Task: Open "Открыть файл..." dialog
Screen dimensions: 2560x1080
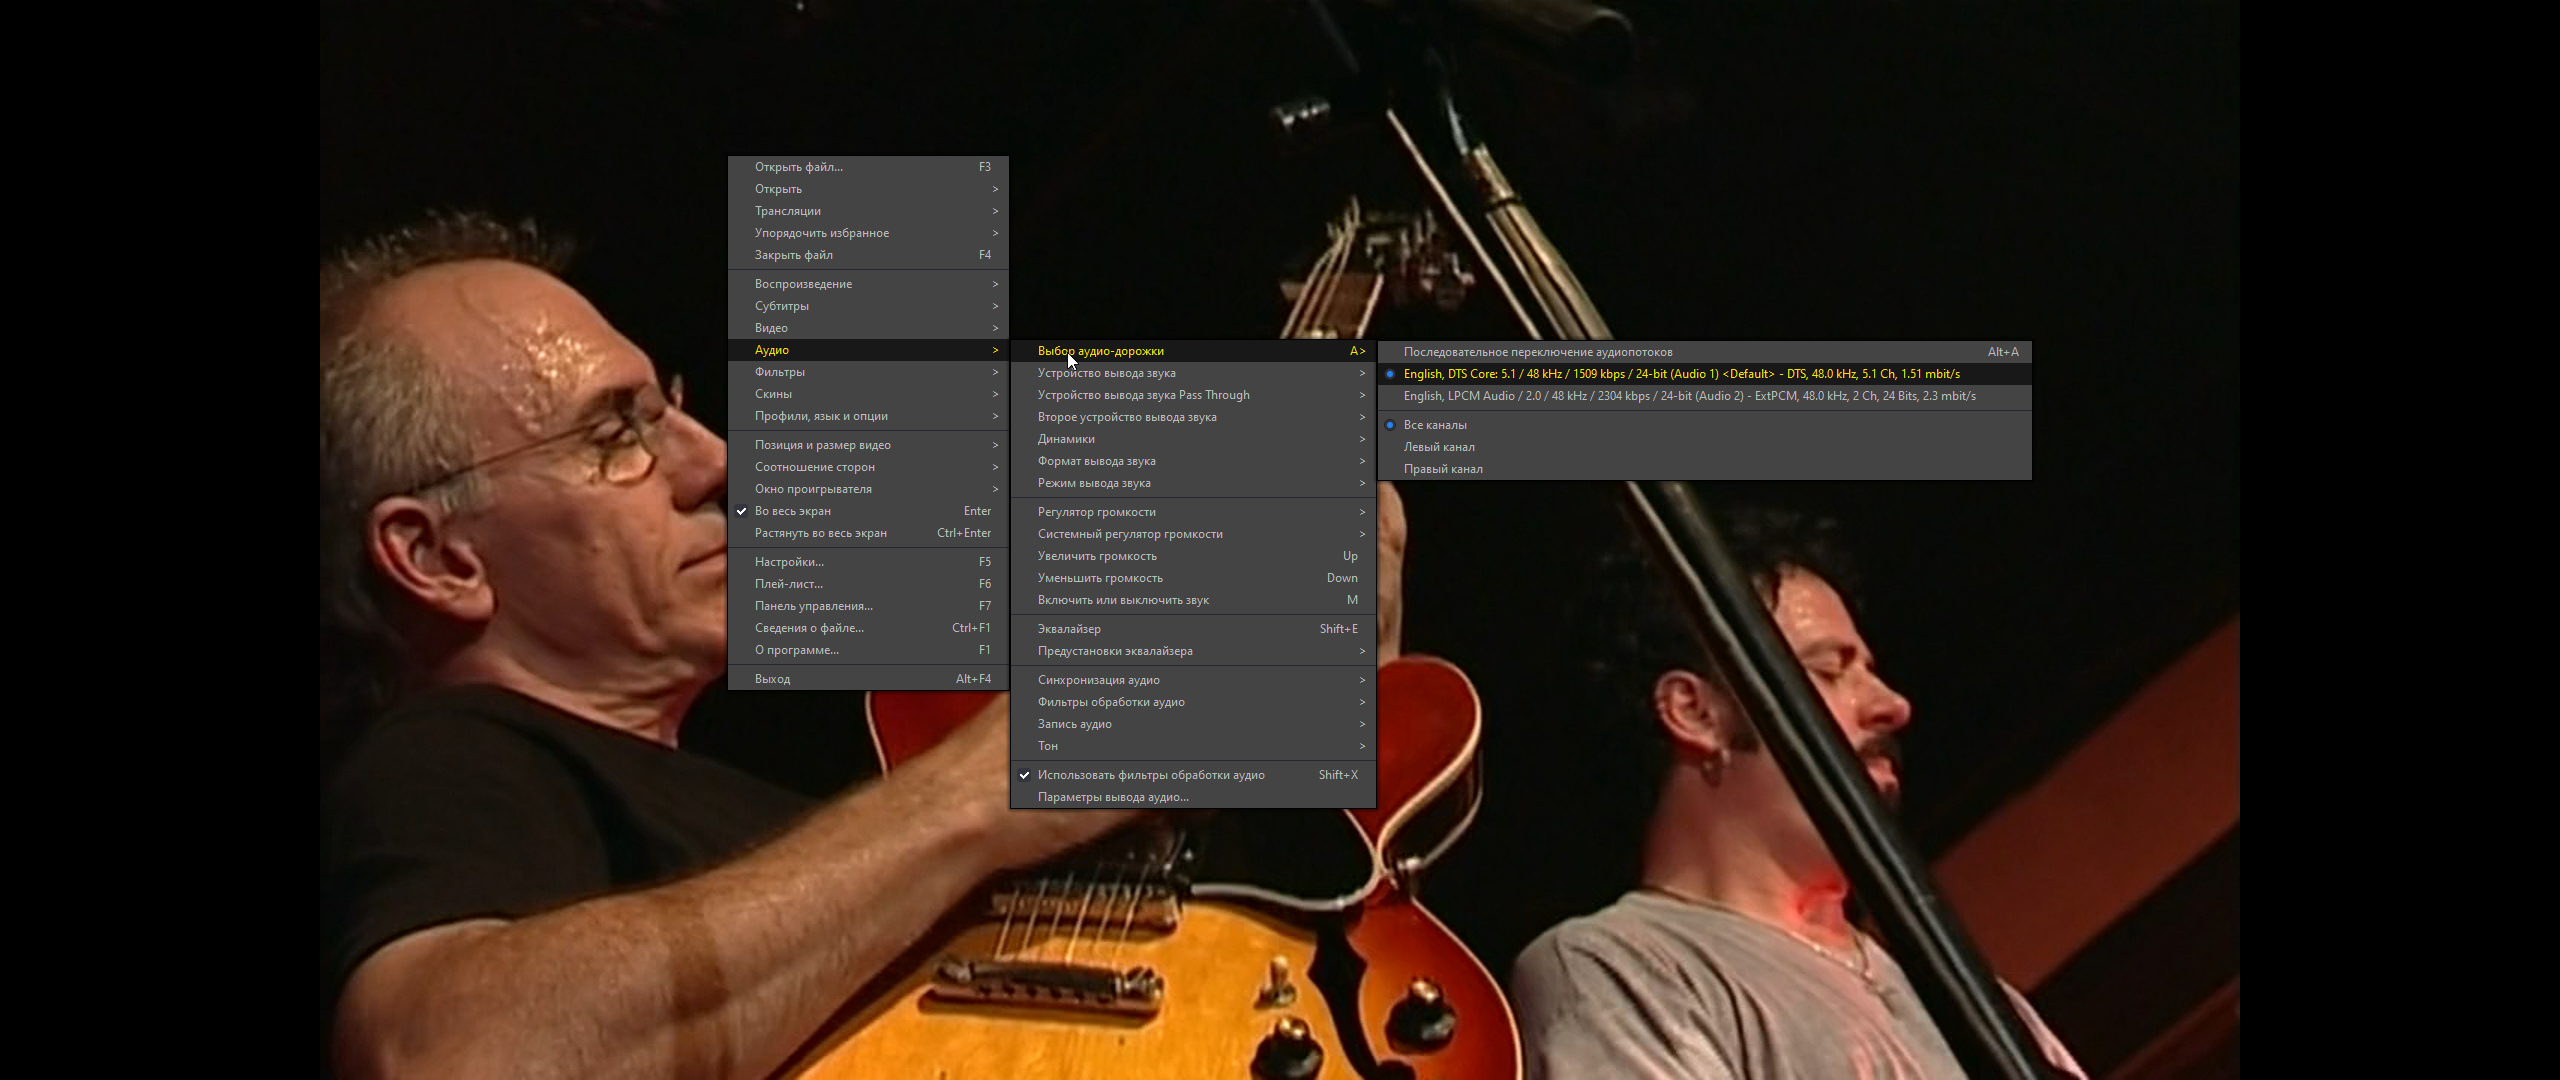Action: click(x=798, y=166)
